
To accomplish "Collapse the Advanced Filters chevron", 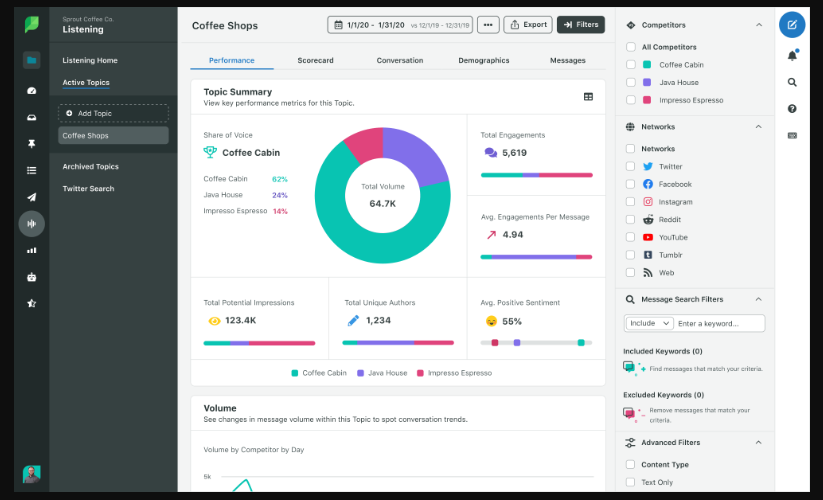I will (x=759, y=442).
